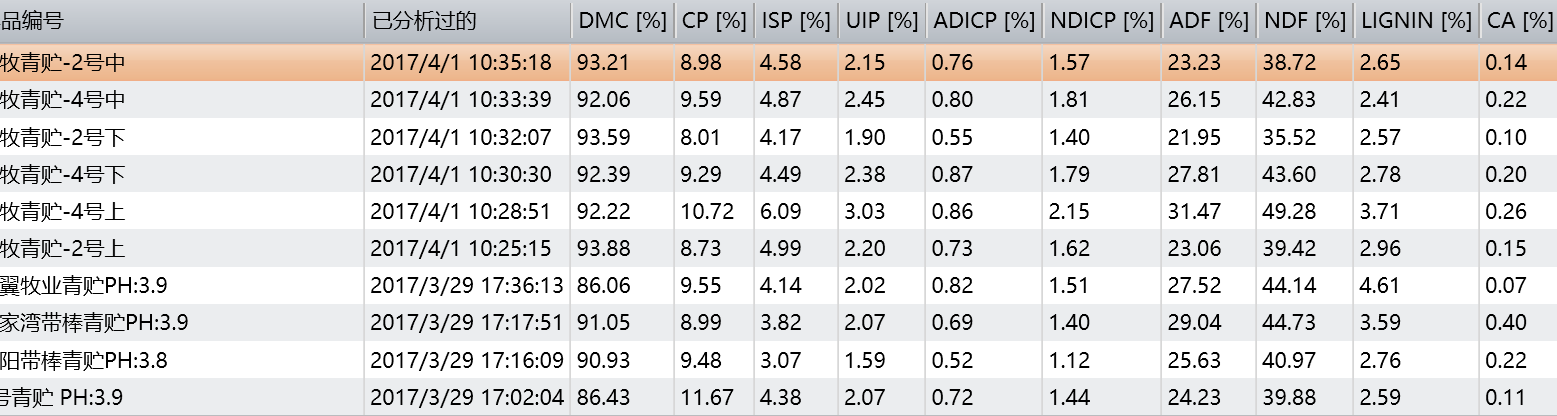
Task: Select the row for 牧青贮-4号上
Action: click(778, 212)
